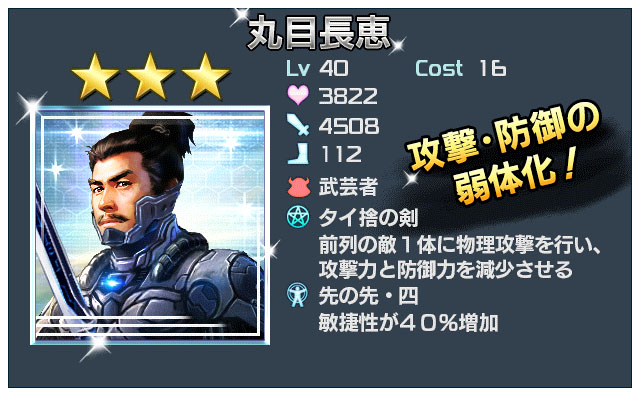Click the 武芸者 class label
This screenshot has width=640, height=400.
(348, 187)
